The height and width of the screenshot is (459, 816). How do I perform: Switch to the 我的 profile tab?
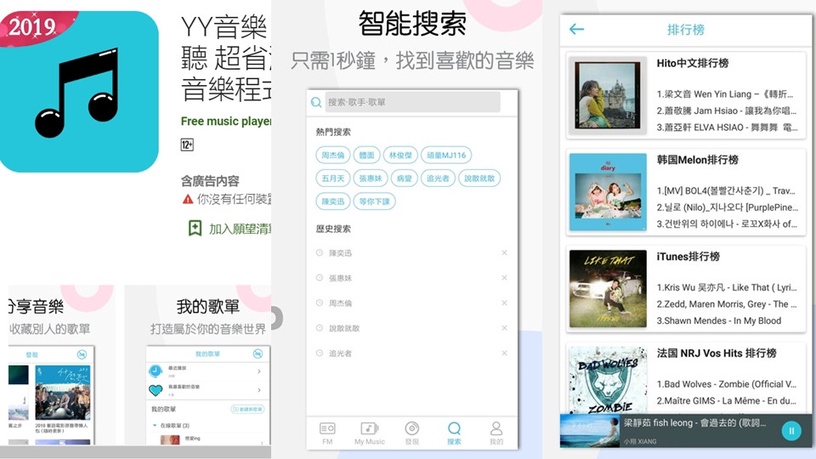pyautogui.click(x=496, y=433)
